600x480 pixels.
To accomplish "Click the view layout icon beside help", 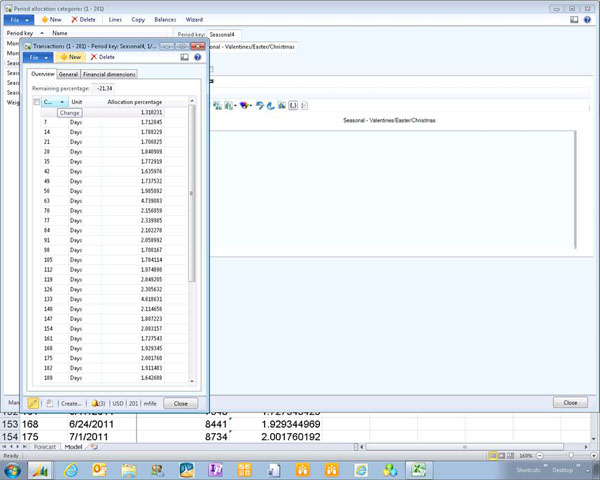I will tap(185, 57).
